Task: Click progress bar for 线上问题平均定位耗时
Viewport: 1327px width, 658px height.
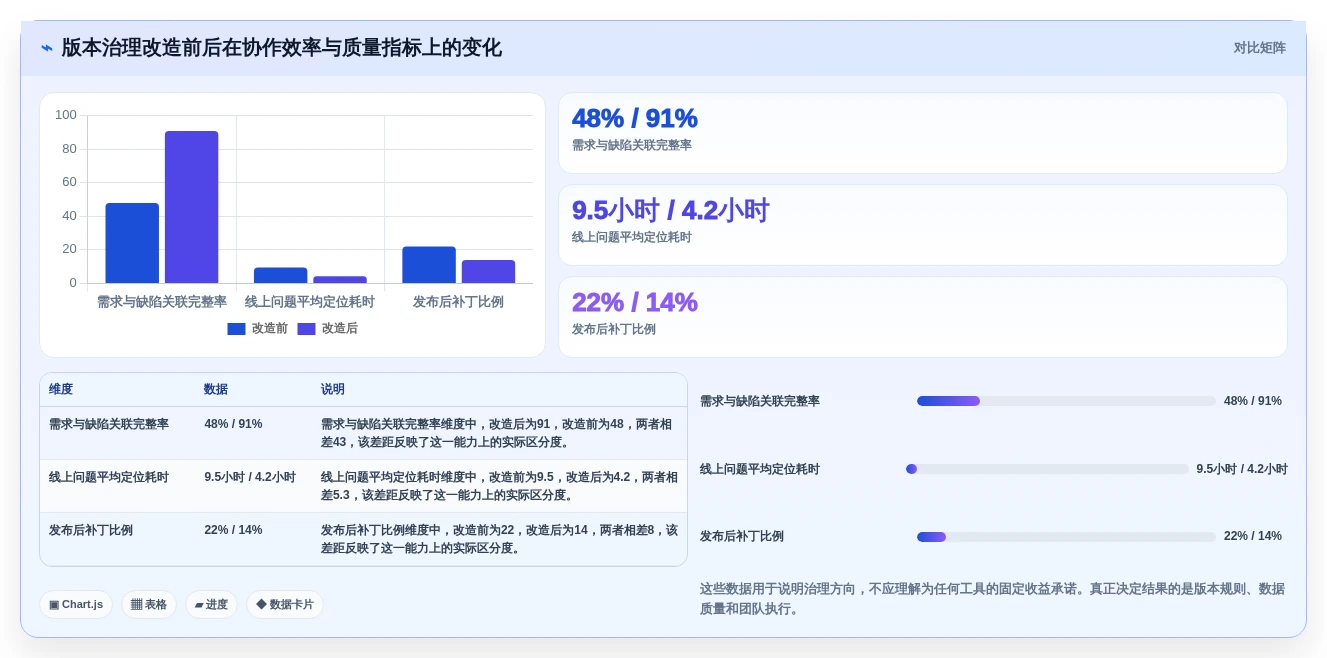Action: [x=1048, y=469]
